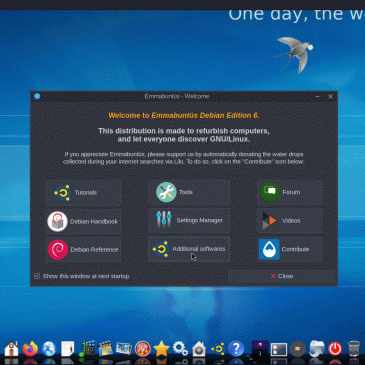The image size is (365, 365).
Task: Open the video clapperboard dock icon
Action: 105,349
